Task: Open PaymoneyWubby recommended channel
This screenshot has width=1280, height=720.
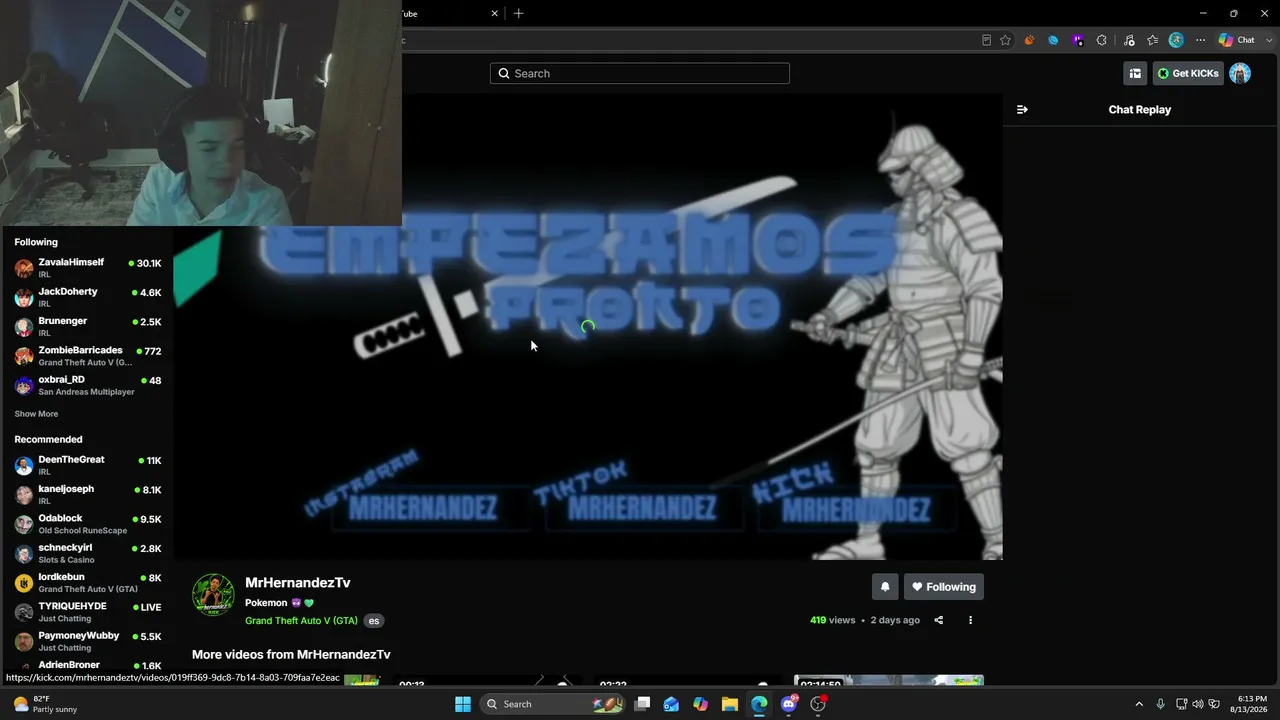Action: pos(88,641)
